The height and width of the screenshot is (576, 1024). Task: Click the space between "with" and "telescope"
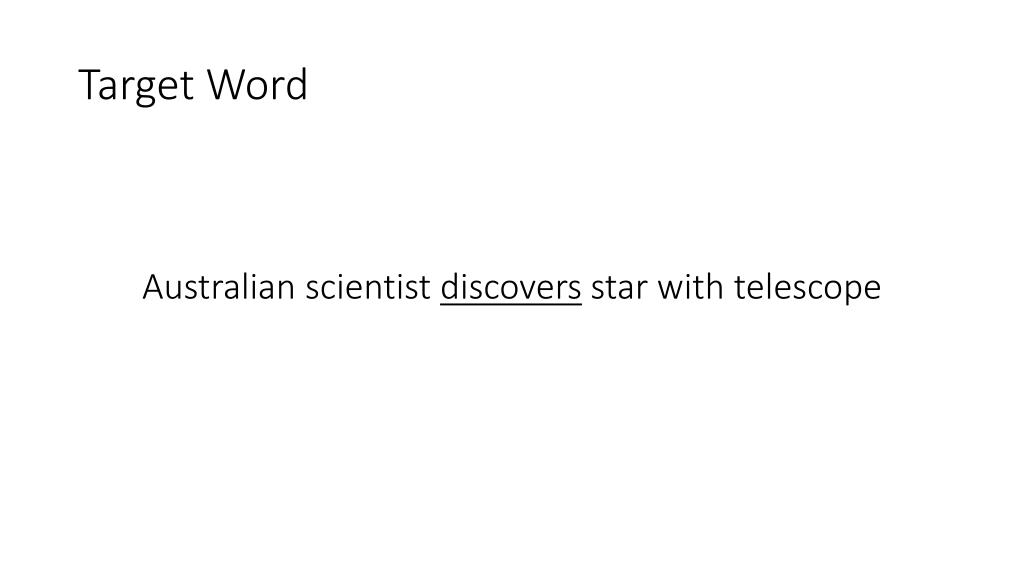[x=729, y=287]
